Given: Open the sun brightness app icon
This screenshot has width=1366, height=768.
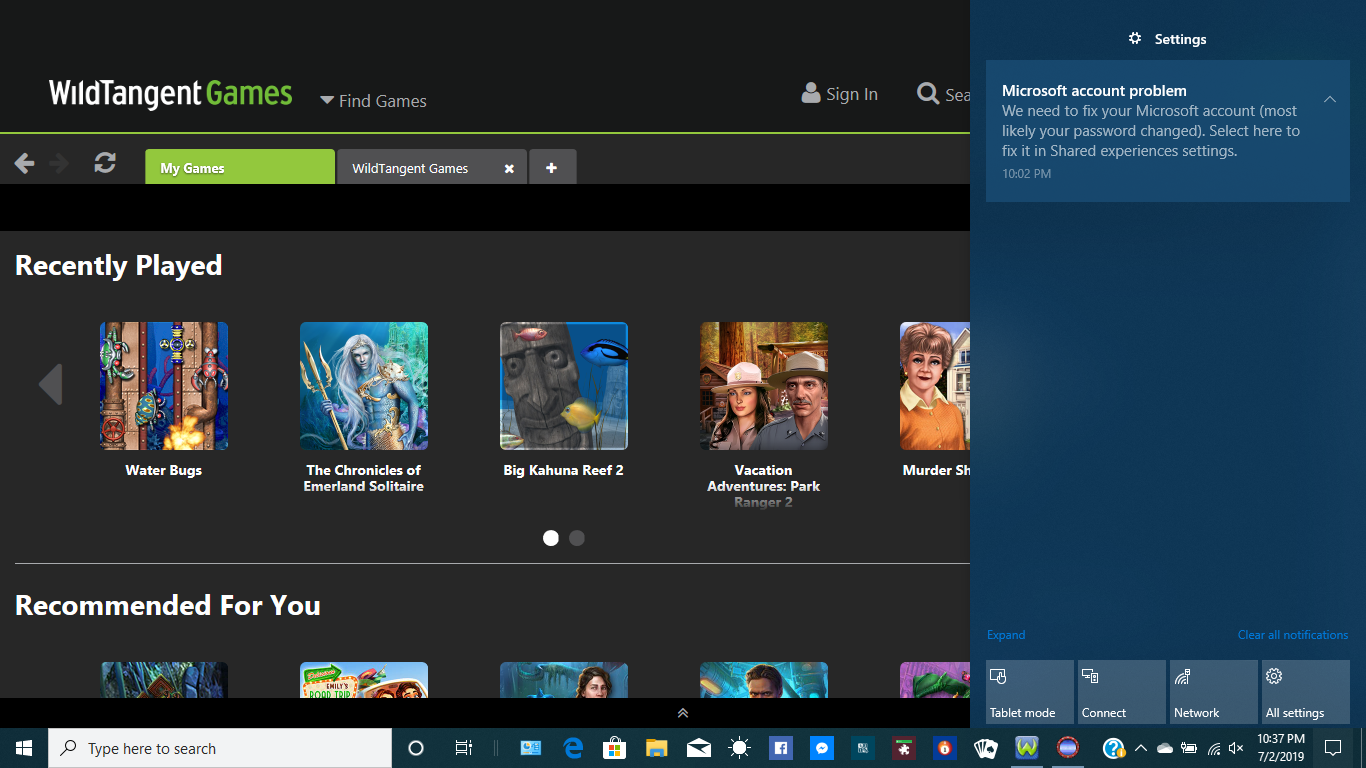Looking at the screenshot, I should coord(740,748).
